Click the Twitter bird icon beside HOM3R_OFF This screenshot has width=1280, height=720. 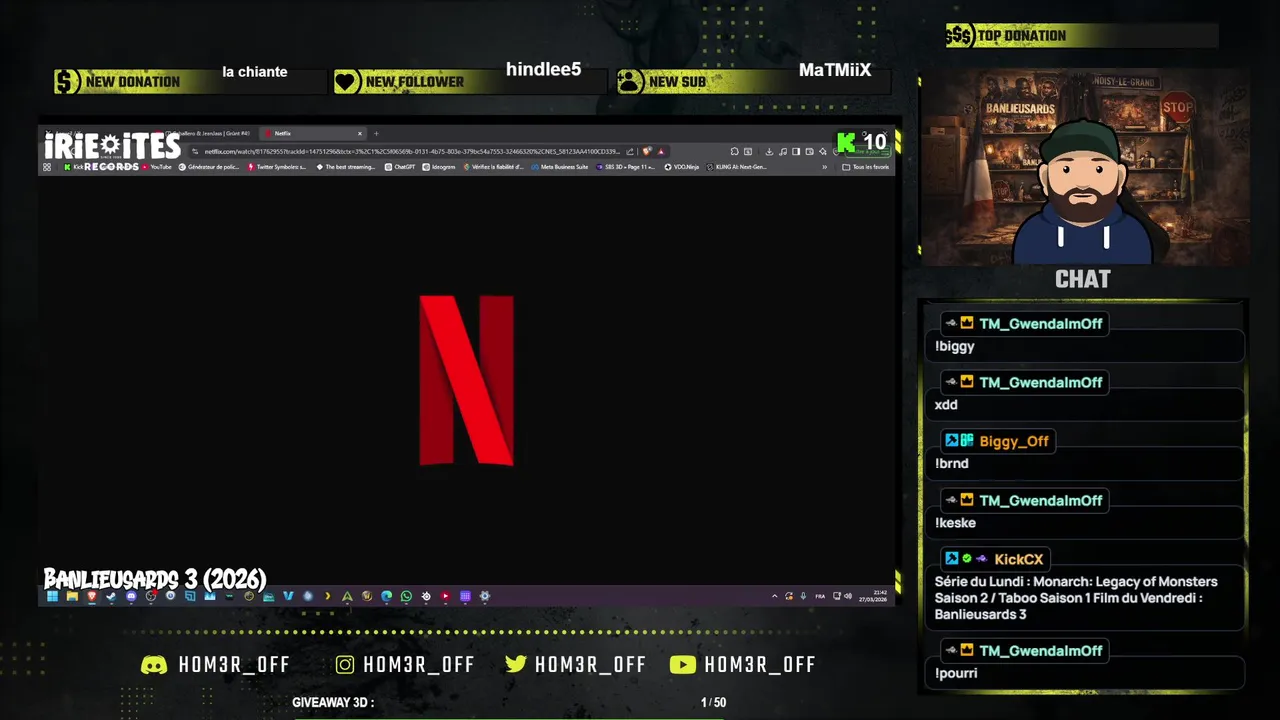[x=516, y=665]
